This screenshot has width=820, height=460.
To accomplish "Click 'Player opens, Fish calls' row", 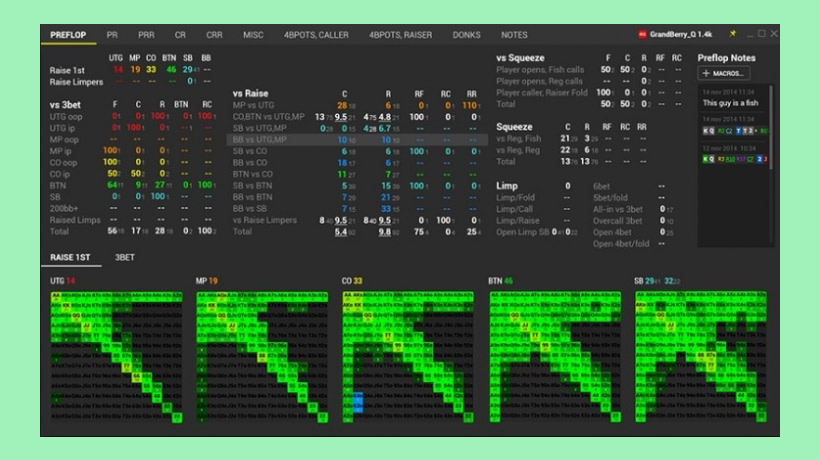I will [589, 70].
